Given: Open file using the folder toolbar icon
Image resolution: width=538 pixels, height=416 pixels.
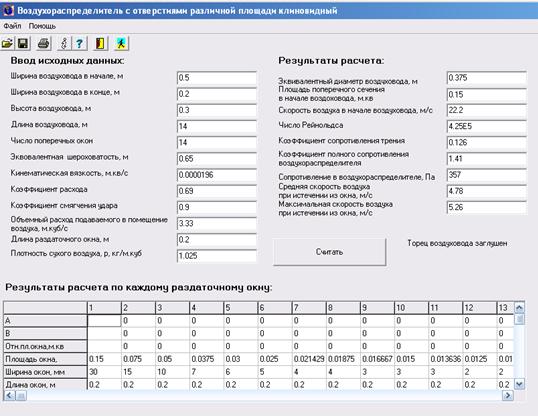Looking at the screenshot, I should 8,44.
